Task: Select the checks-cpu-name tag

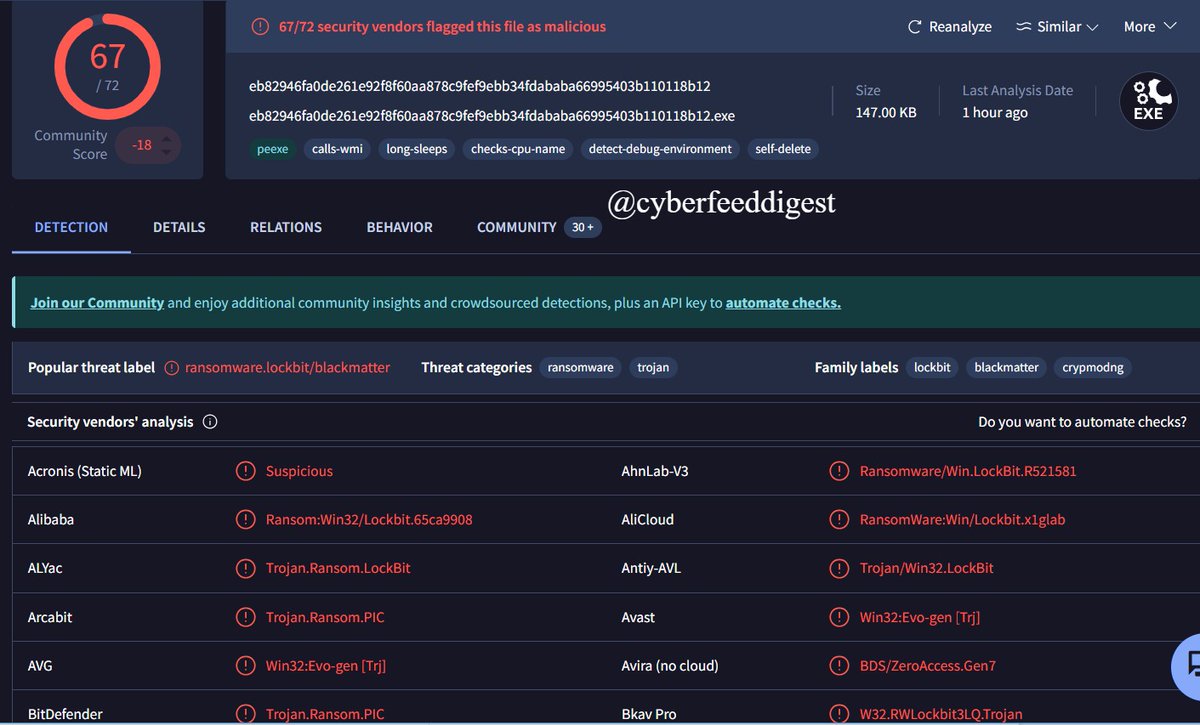Action: [518, 149]
